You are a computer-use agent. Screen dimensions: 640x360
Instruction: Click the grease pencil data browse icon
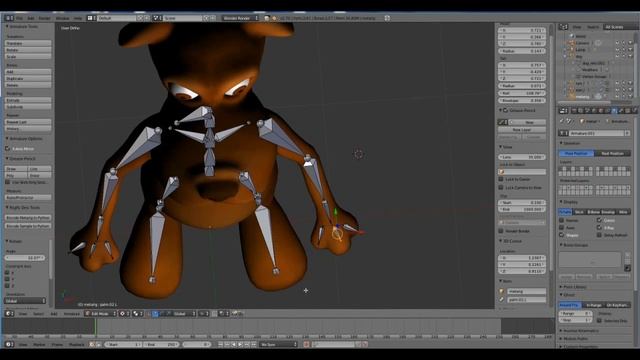[x=503, y=122]
